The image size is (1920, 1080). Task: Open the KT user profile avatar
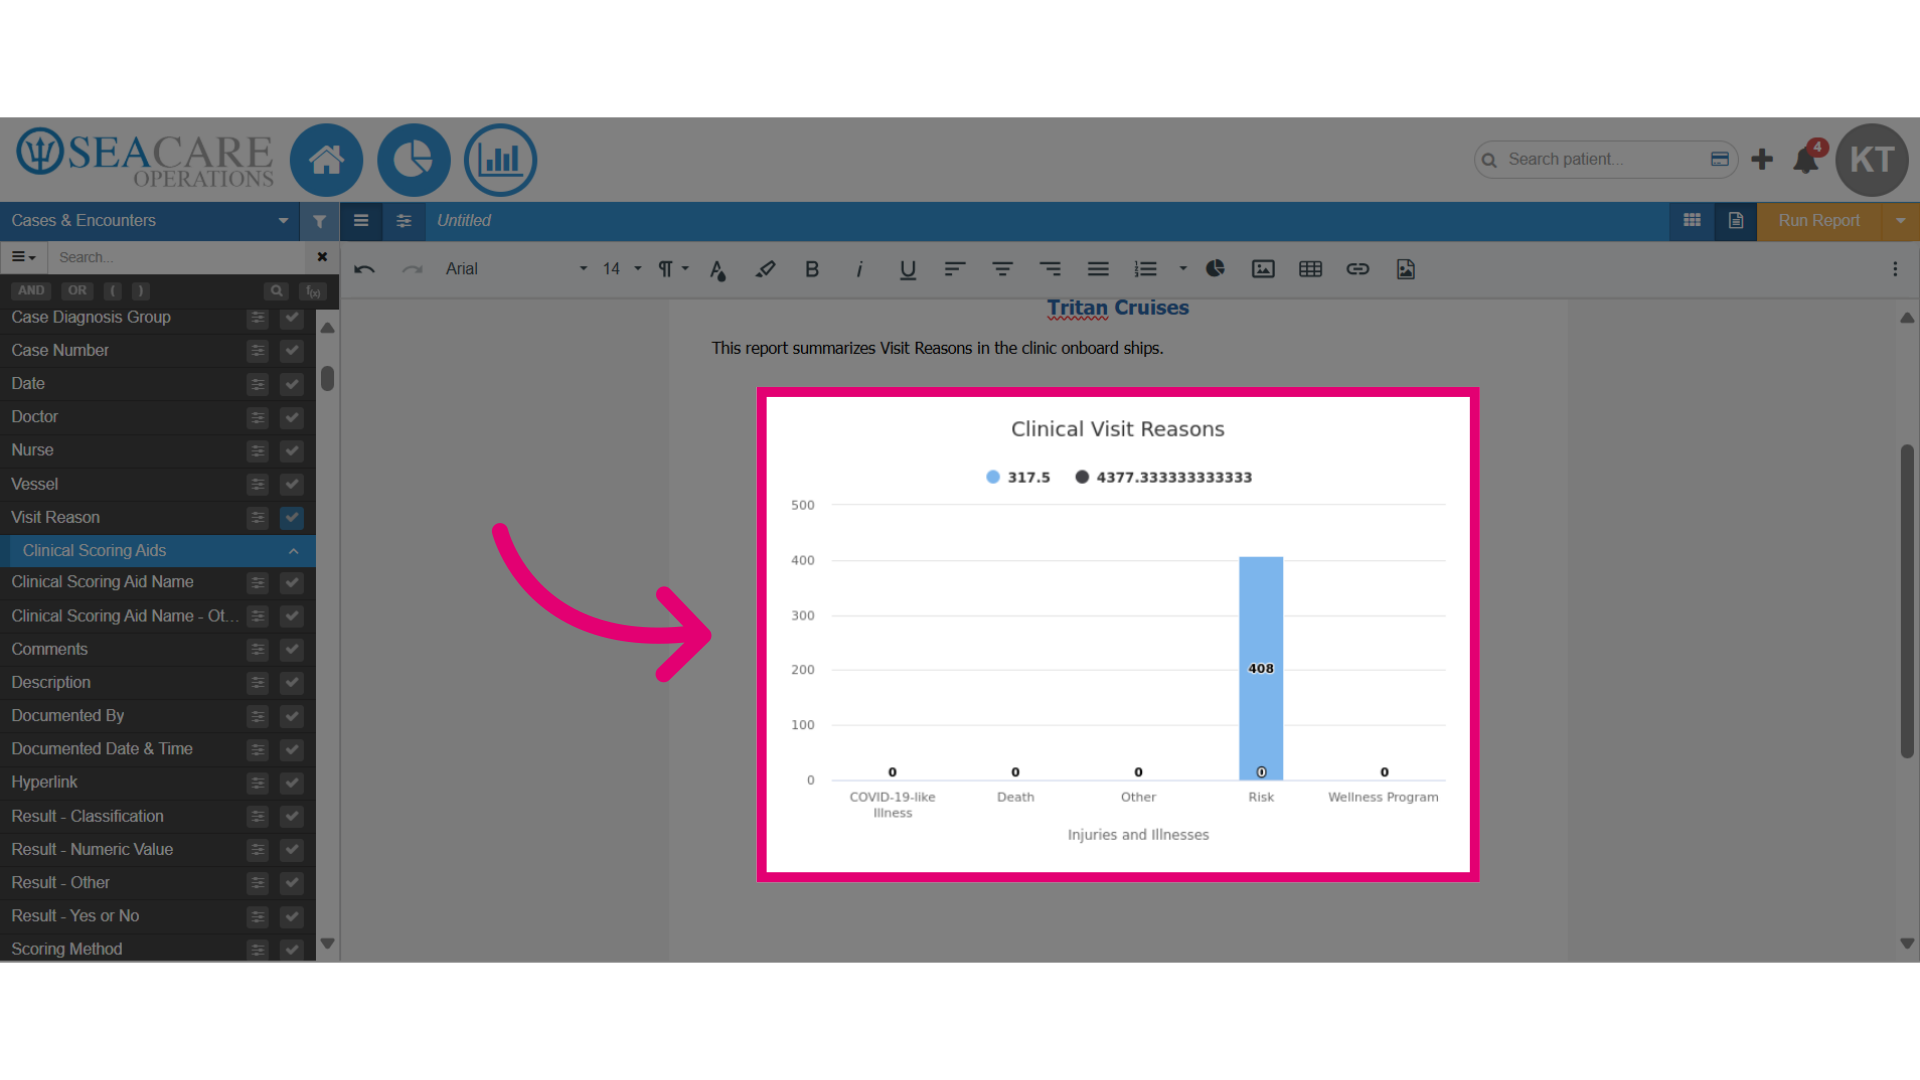coord(1872,160)
